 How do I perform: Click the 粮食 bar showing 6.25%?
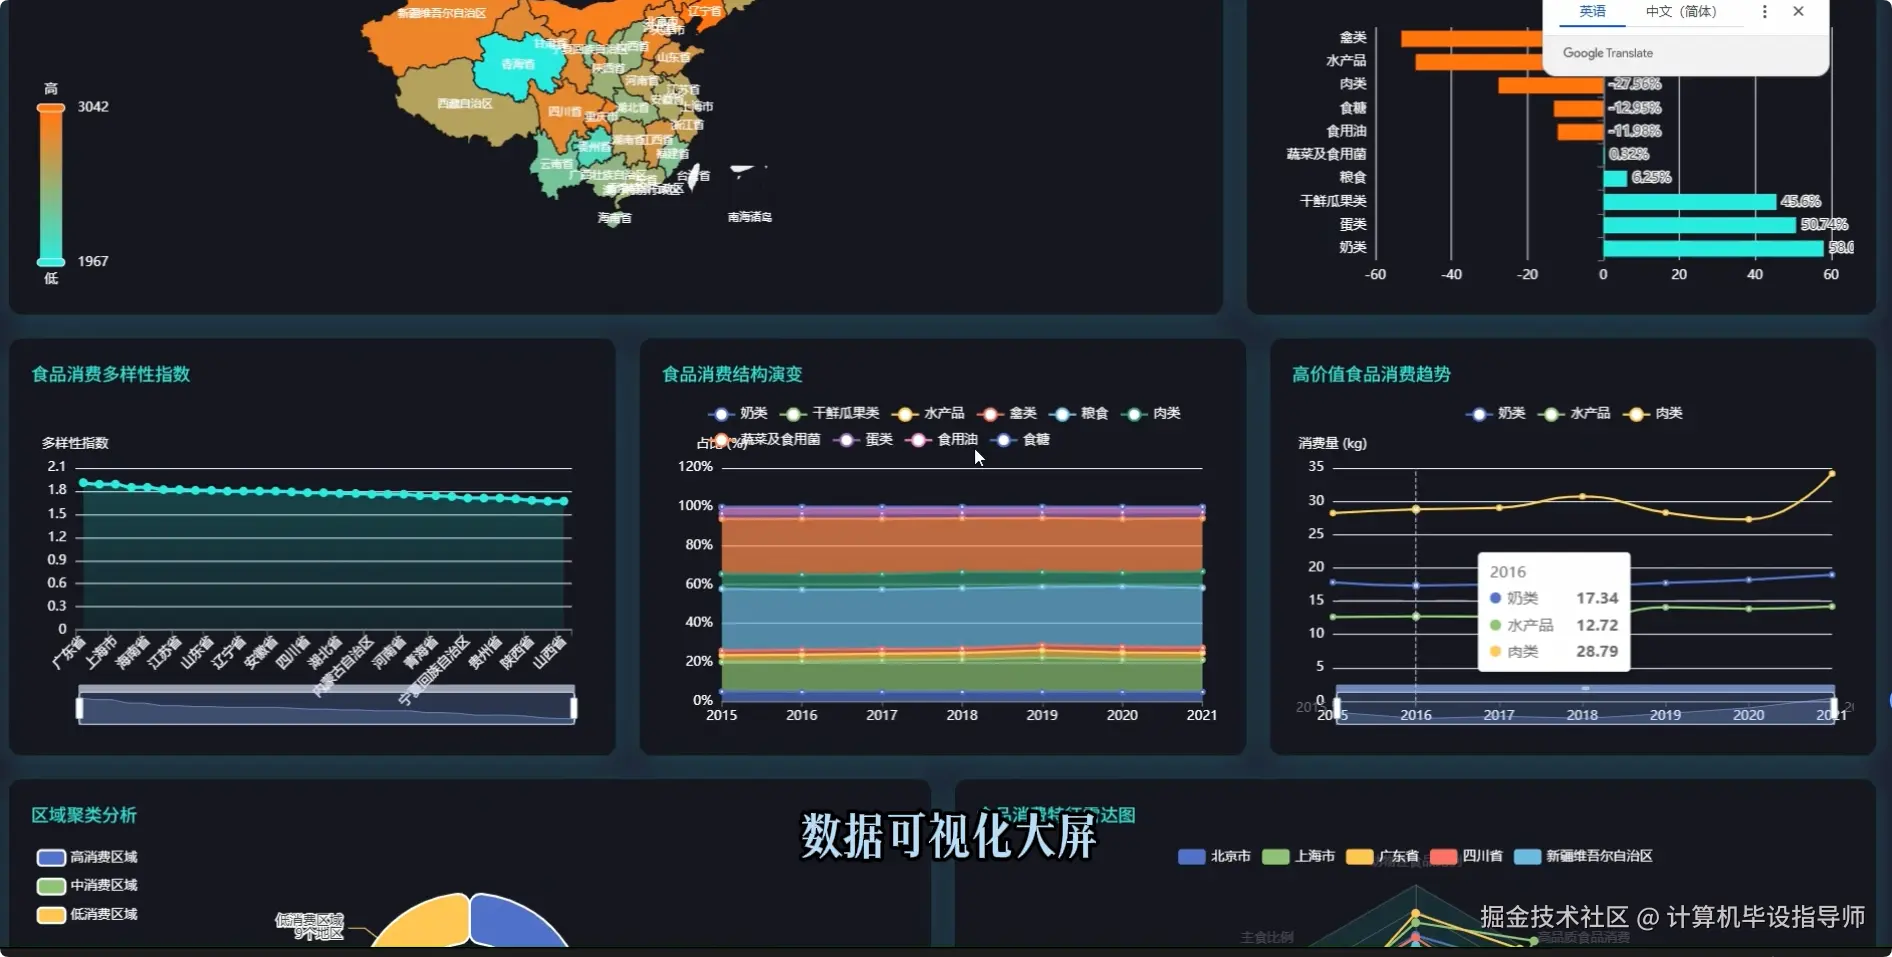[x=1615, y=178]
